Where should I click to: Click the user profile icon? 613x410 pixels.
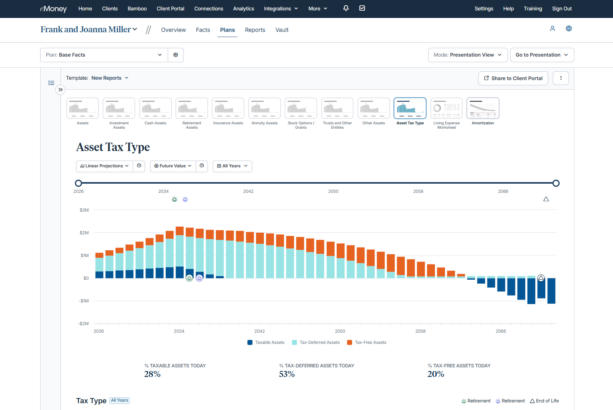point(552,29)
